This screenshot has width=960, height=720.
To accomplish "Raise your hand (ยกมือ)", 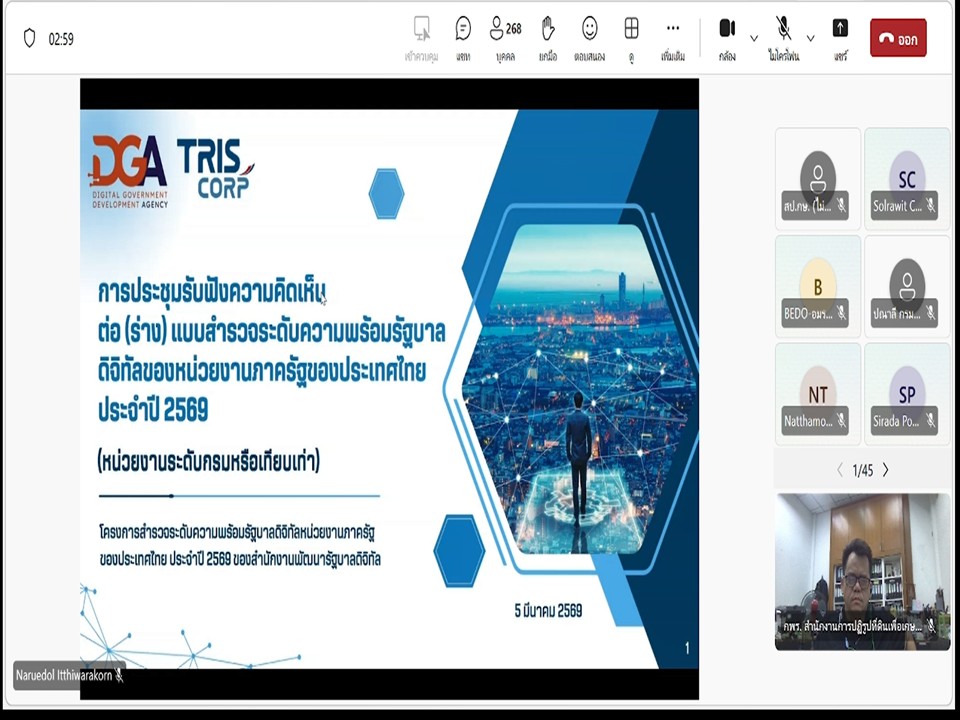I will (547, 28).
